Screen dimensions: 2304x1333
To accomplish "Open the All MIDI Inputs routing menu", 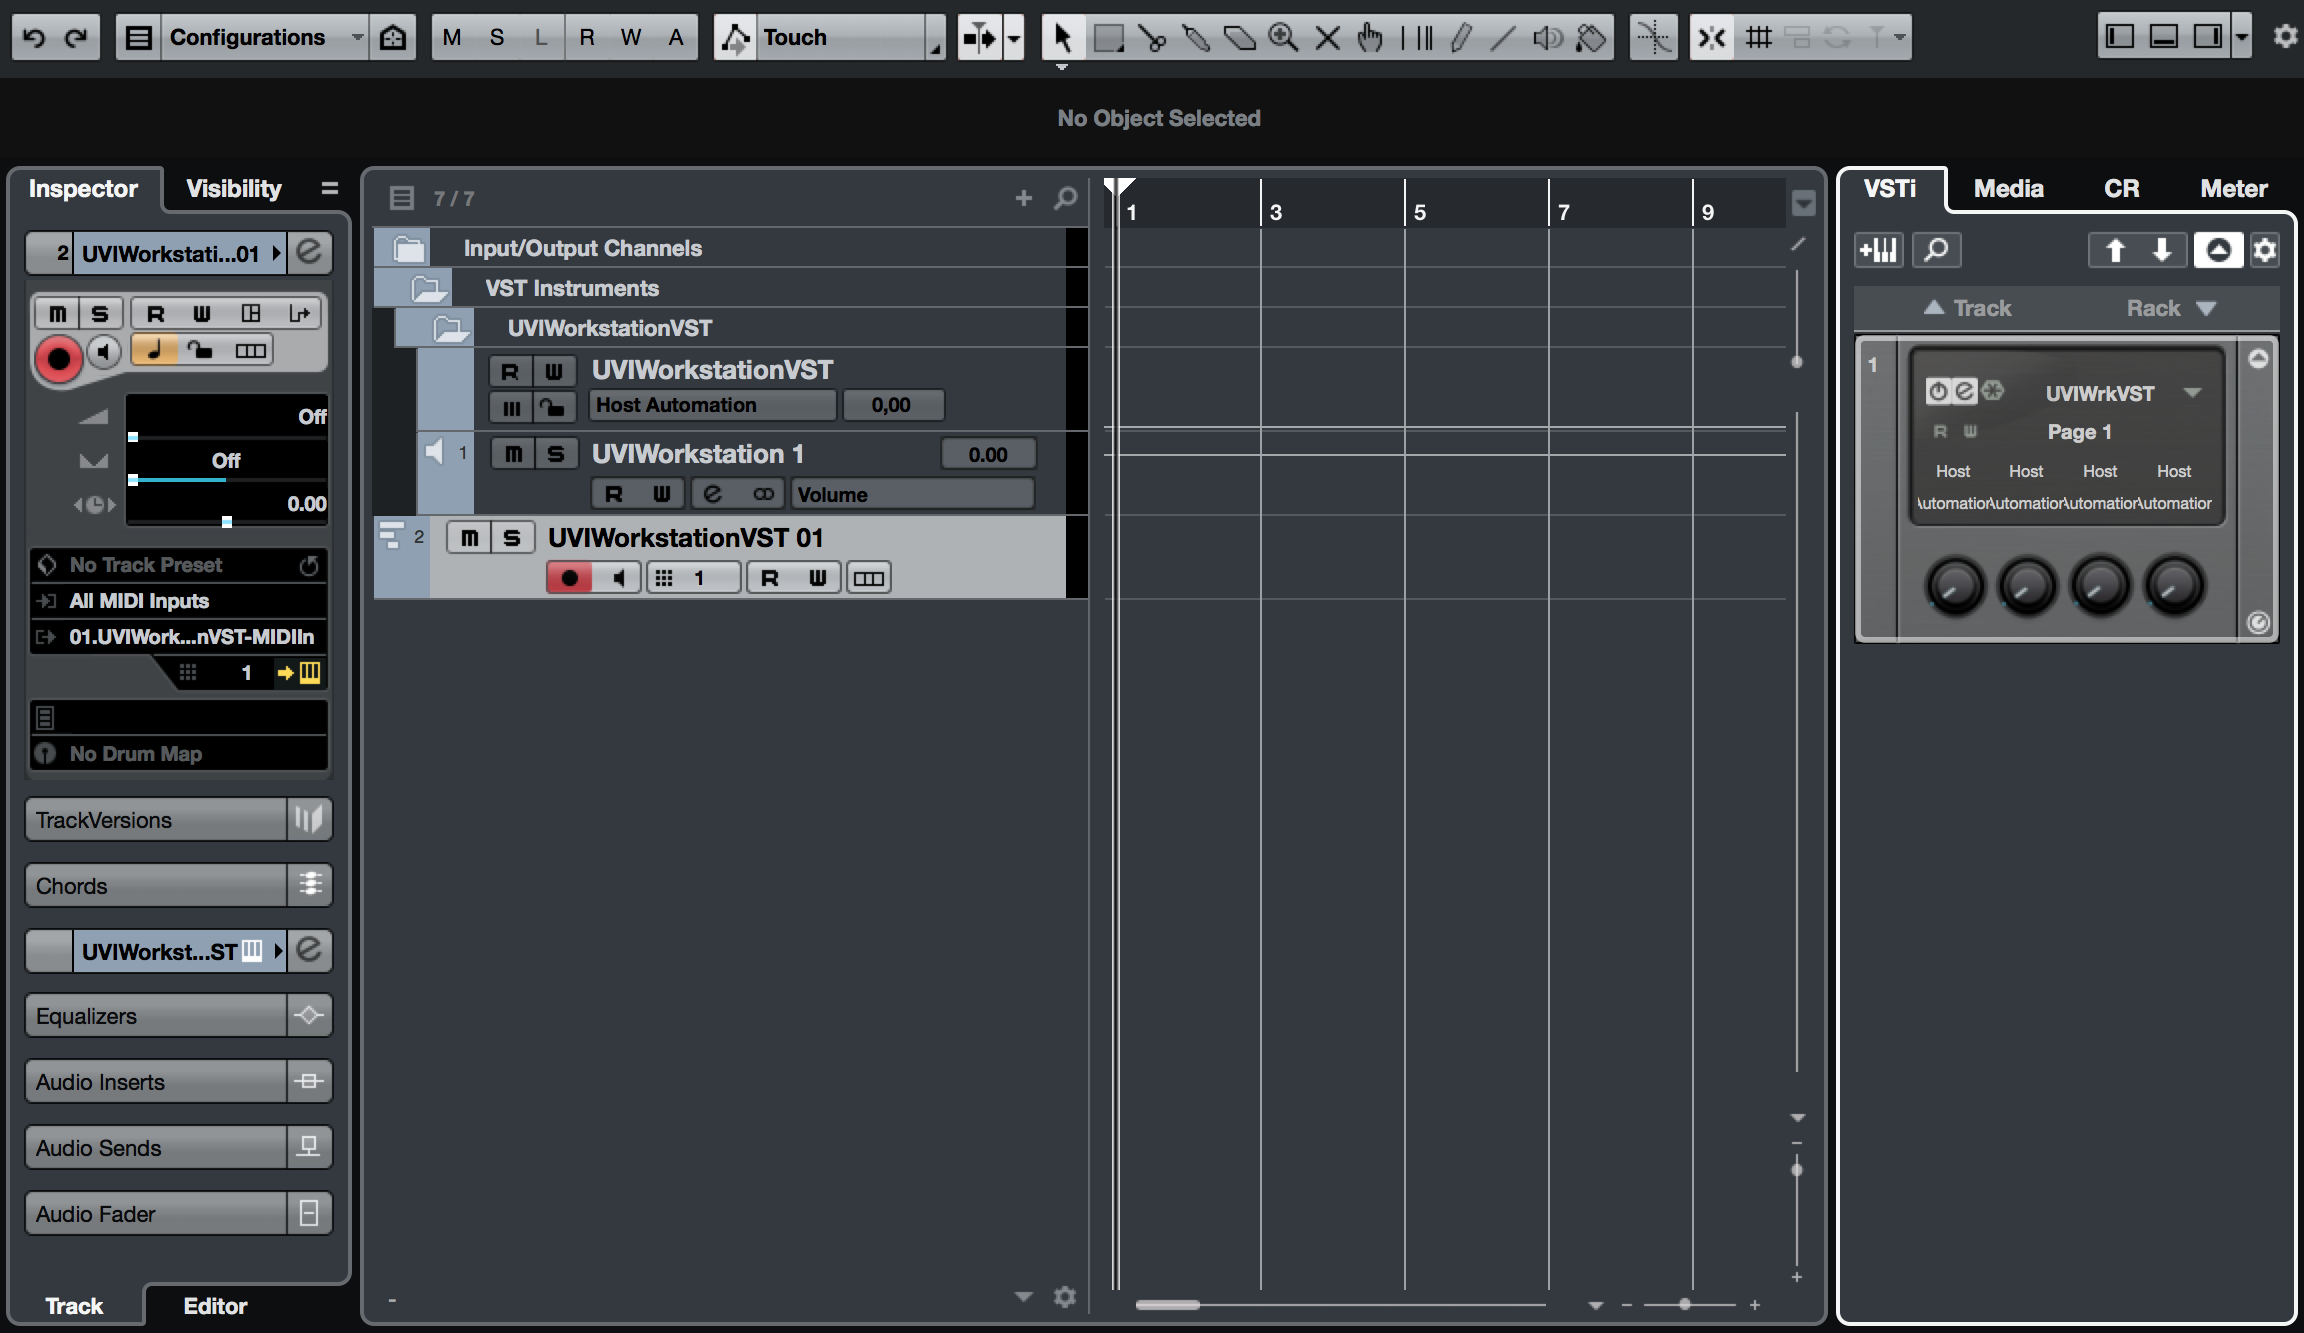I will [179, 601].
